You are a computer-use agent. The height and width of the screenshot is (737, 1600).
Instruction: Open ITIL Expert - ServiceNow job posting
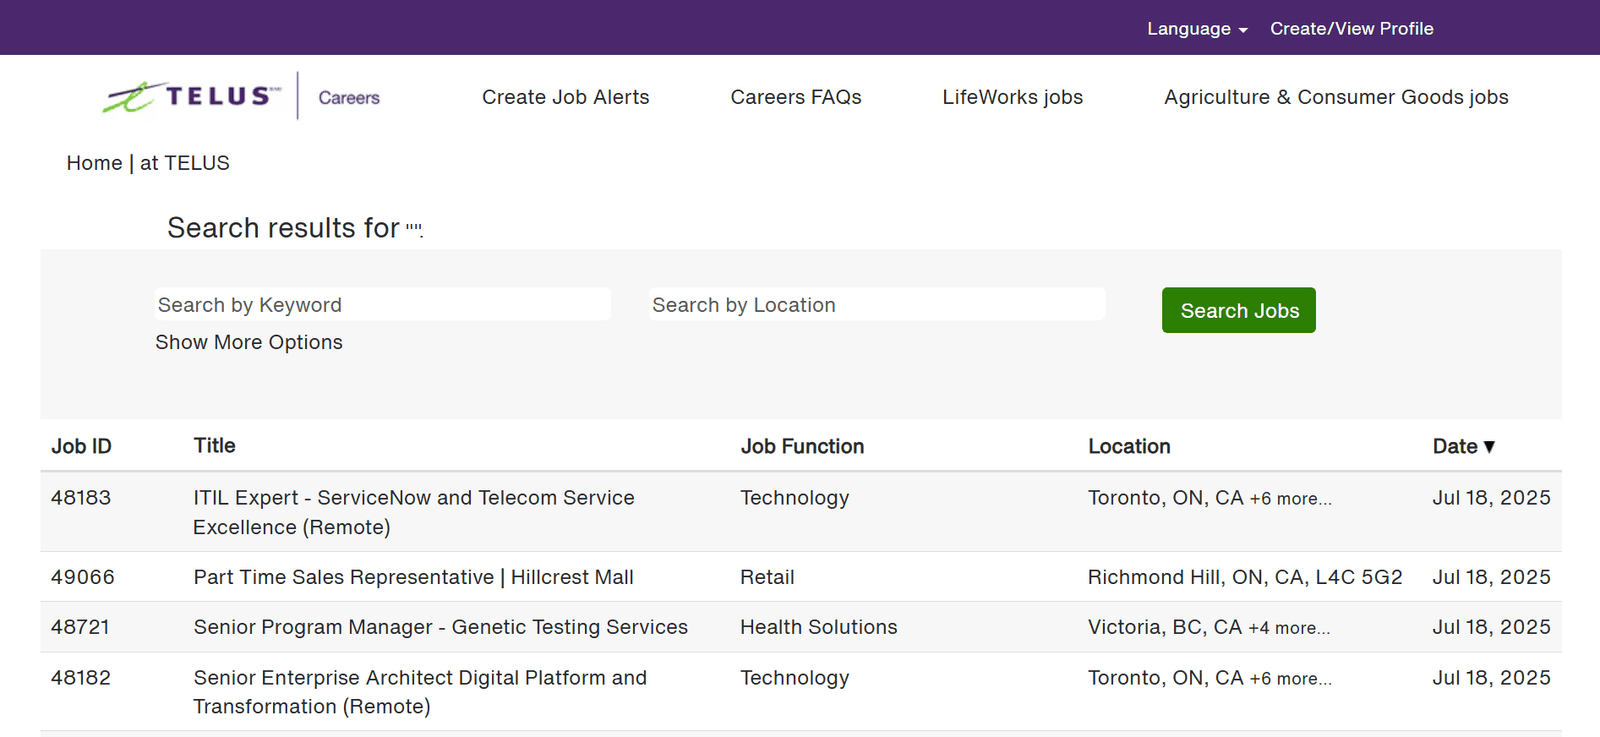pos(414,512)
